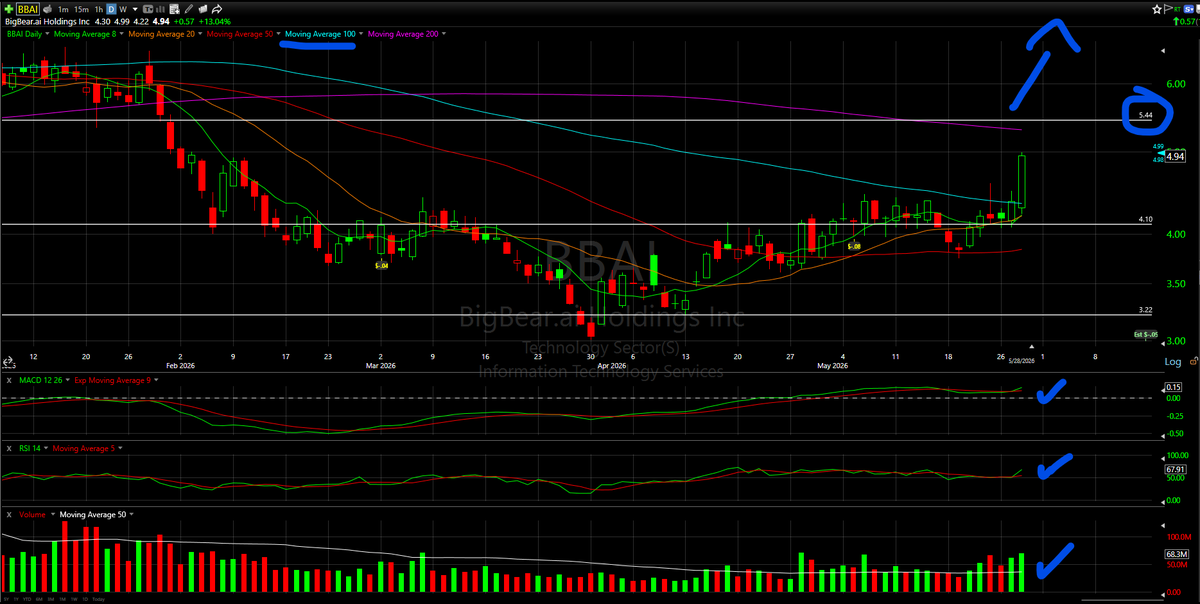Image resolution: width=1200 pixels, height=604 pixels.
Task: Click the blue S dropdown icon
Action: point(1189,9)
